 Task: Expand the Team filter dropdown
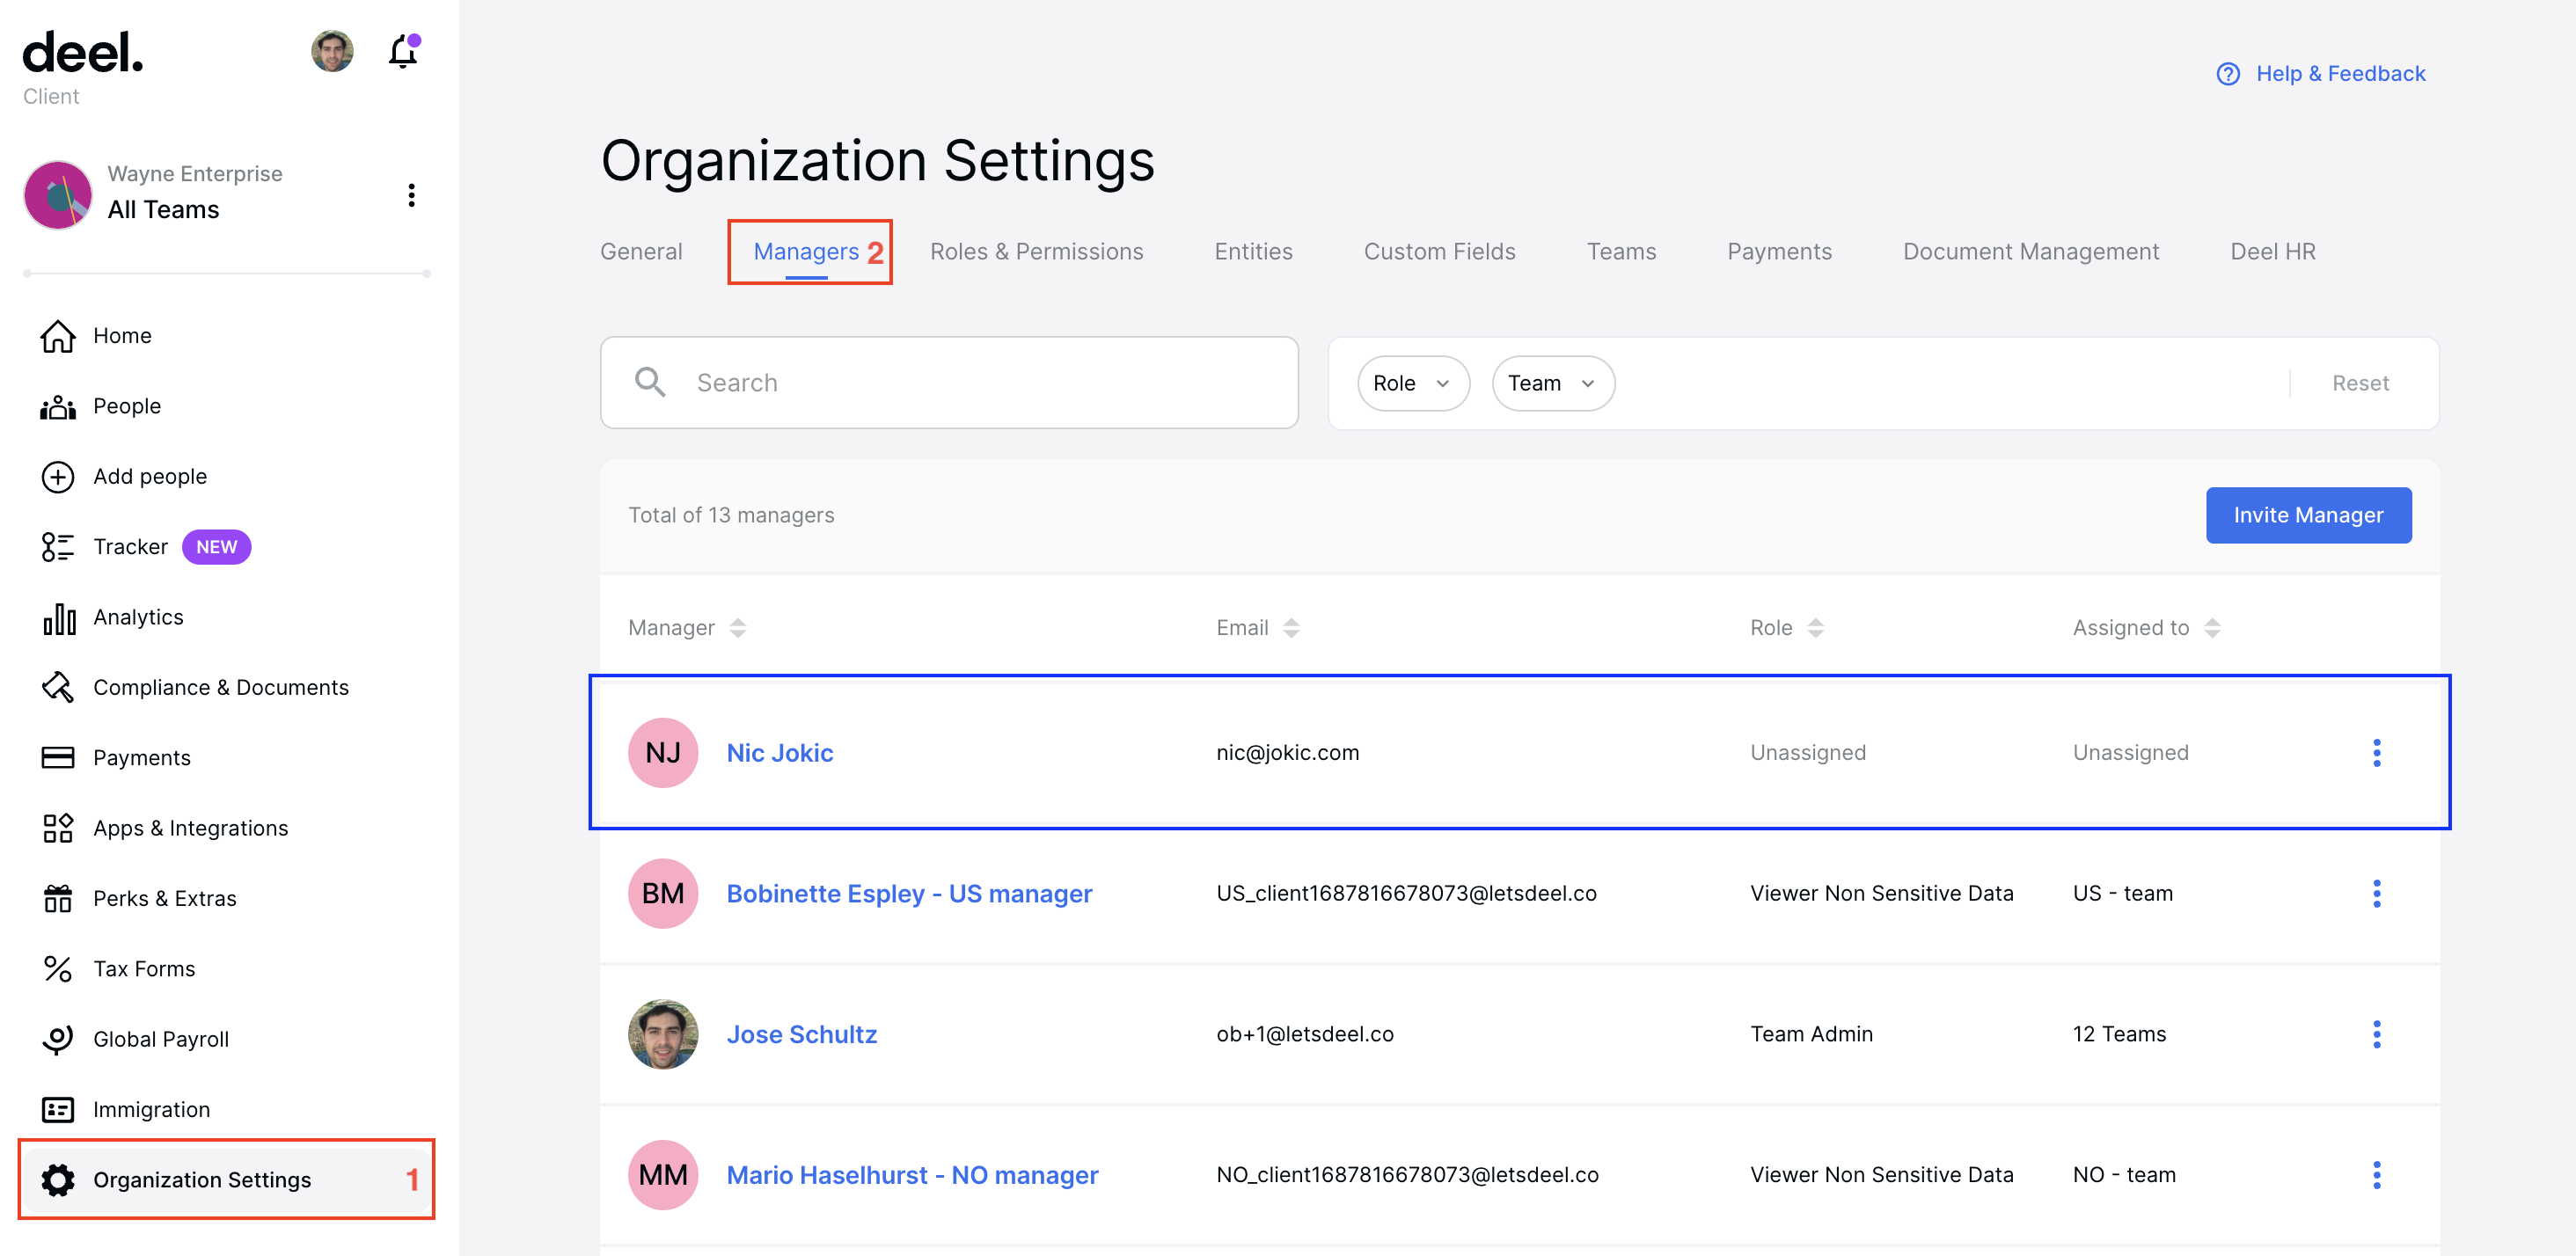coord(1552,383)
